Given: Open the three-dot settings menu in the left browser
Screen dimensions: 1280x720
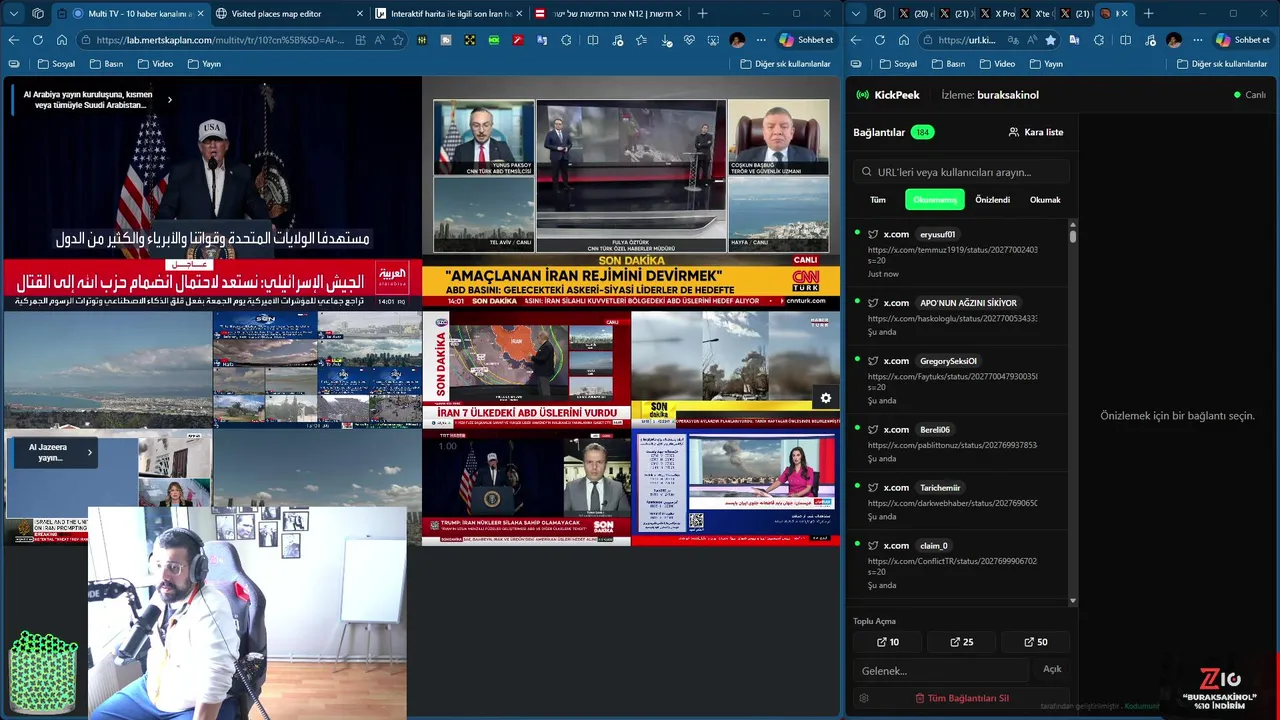Looking at the screenshot, I should (x=761, y=40).
